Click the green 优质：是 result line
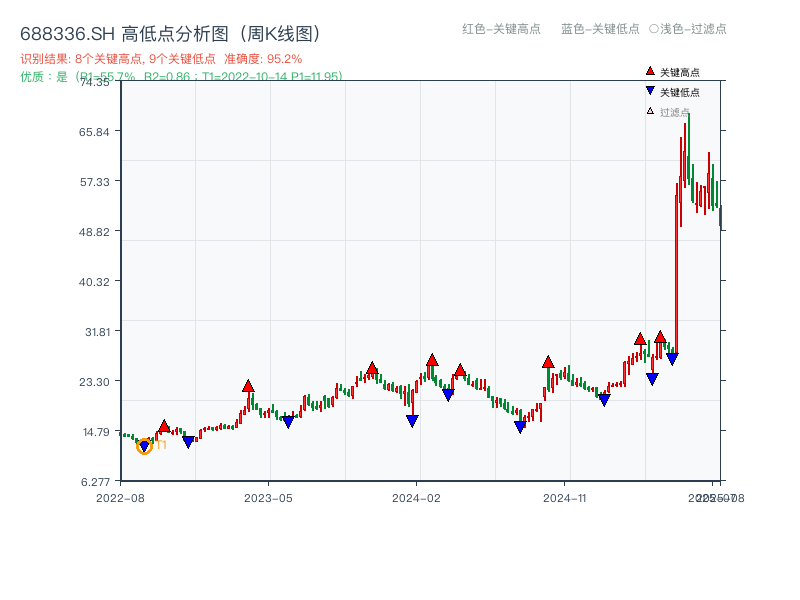 coord(181,77)
